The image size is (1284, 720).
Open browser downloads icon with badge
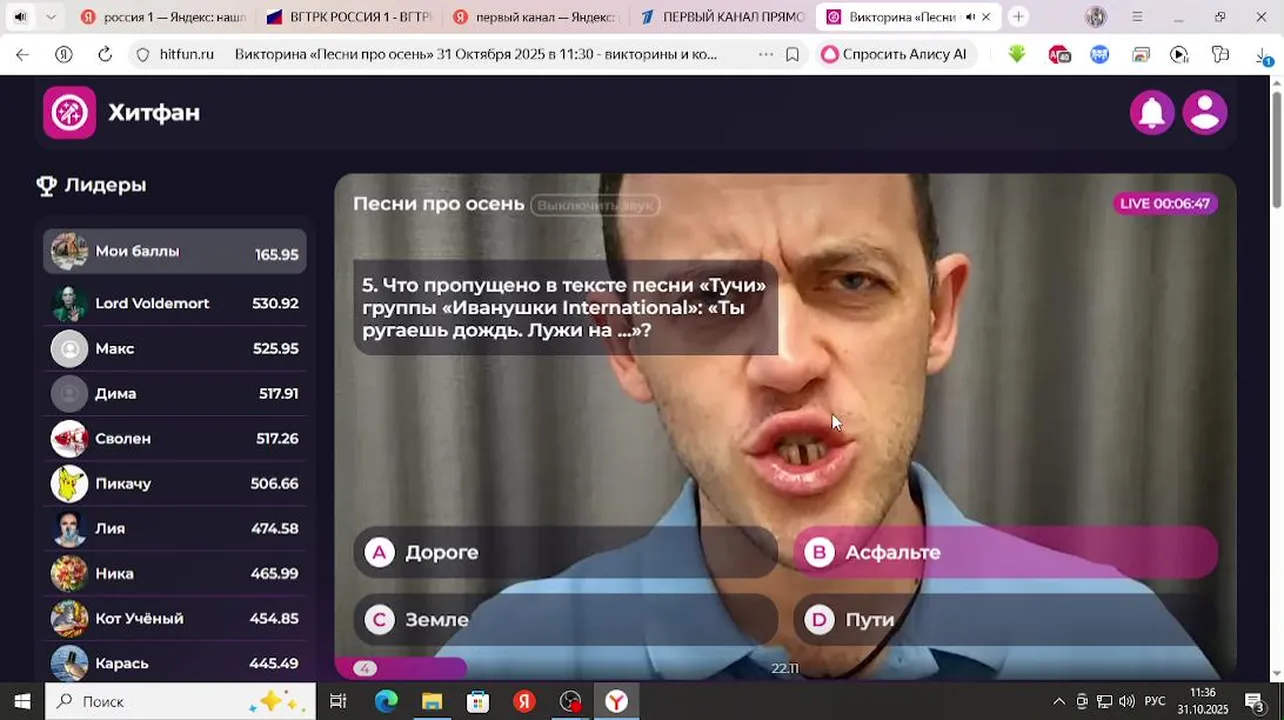(1263, 56)
